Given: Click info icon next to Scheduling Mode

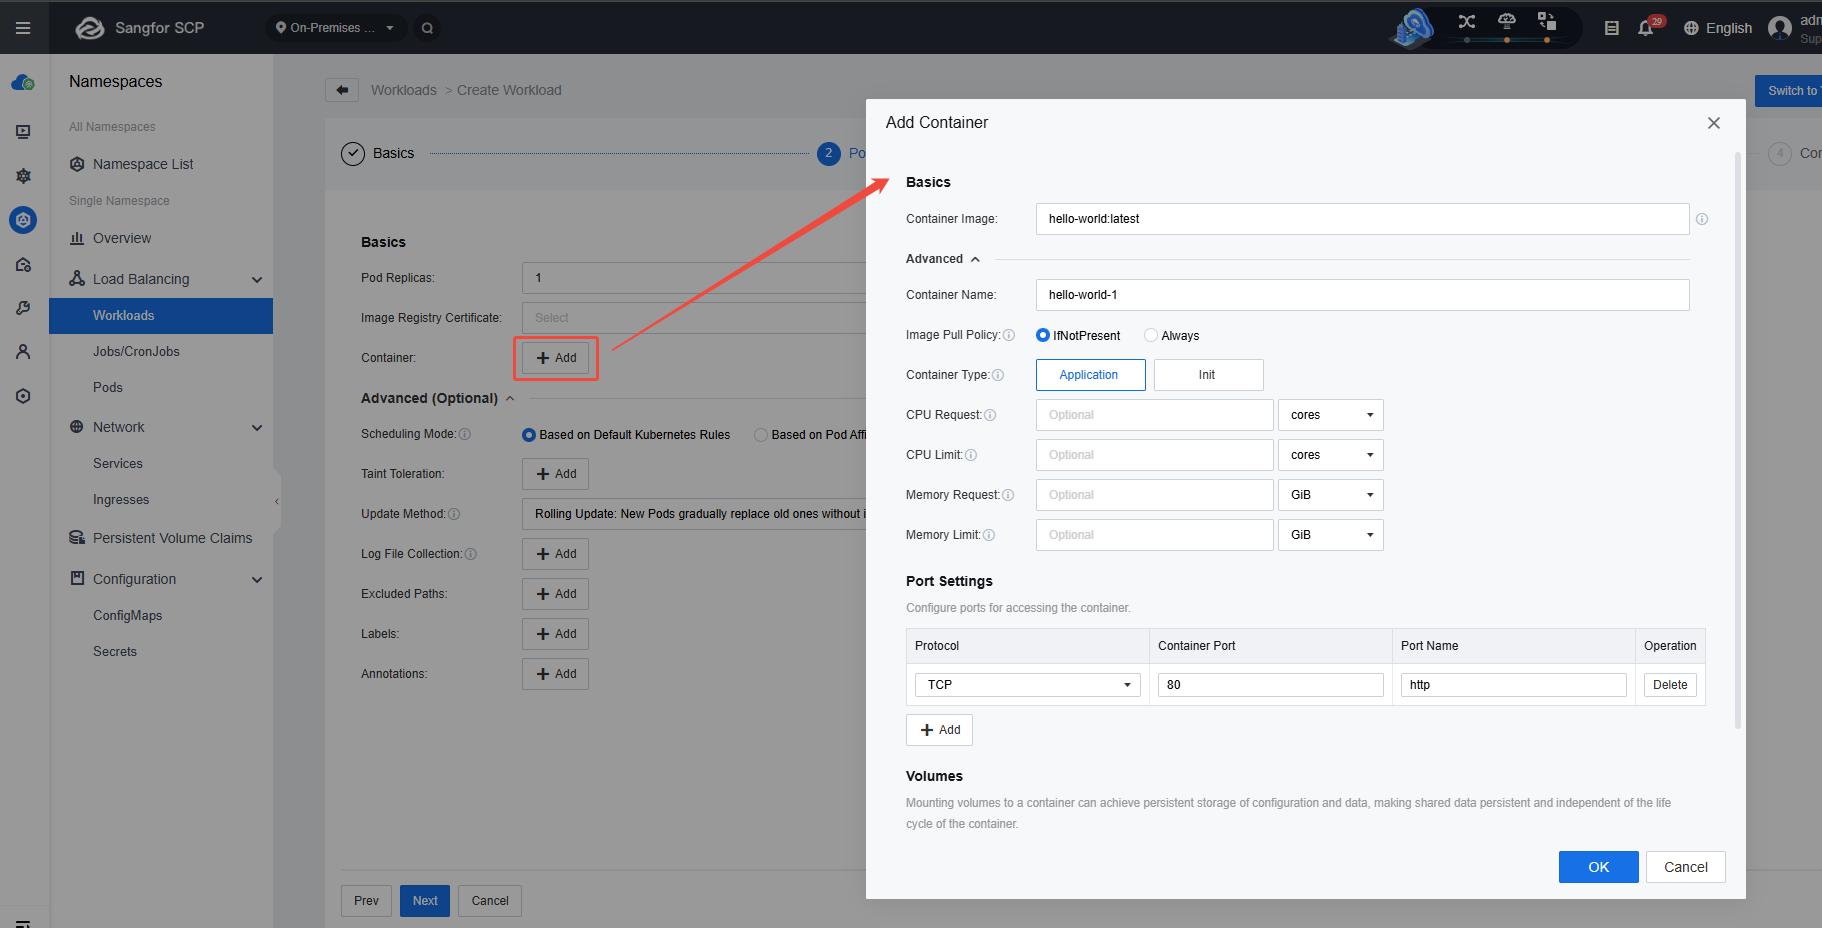Looking at the screenshot, I should [465, 434].
